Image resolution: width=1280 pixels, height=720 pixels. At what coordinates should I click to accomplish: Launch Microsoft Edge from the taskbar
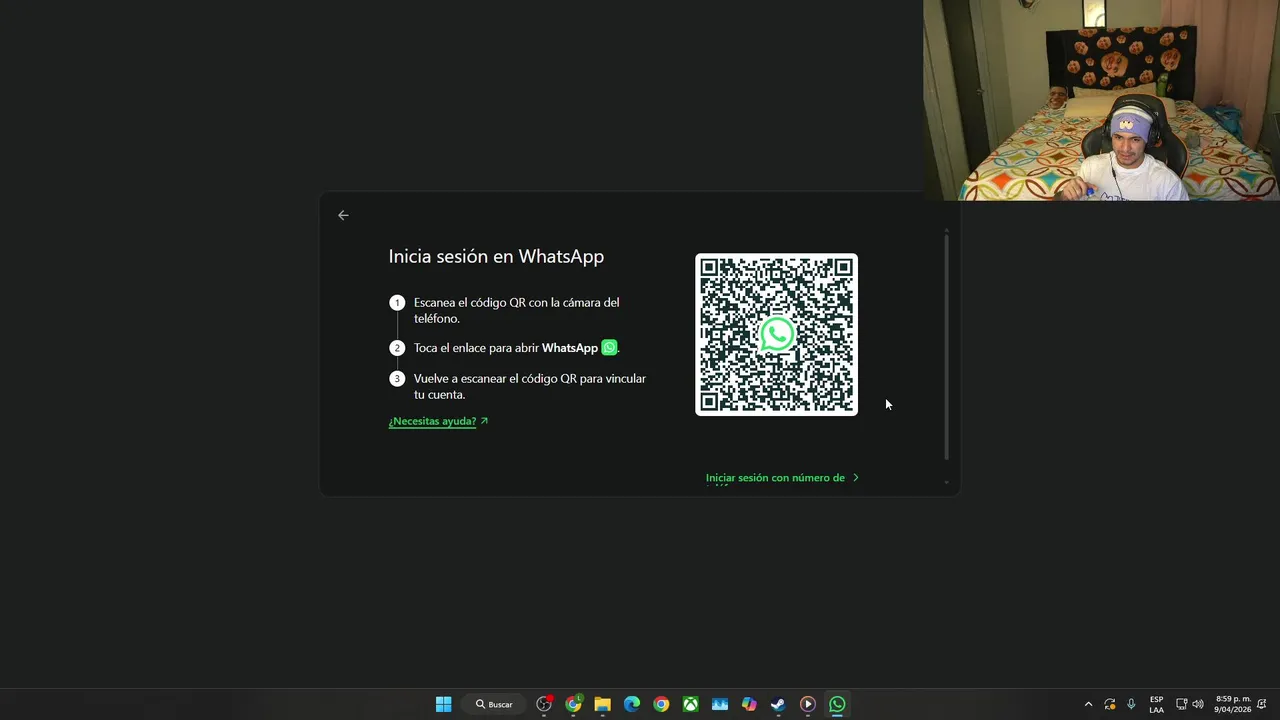[632, 704]
